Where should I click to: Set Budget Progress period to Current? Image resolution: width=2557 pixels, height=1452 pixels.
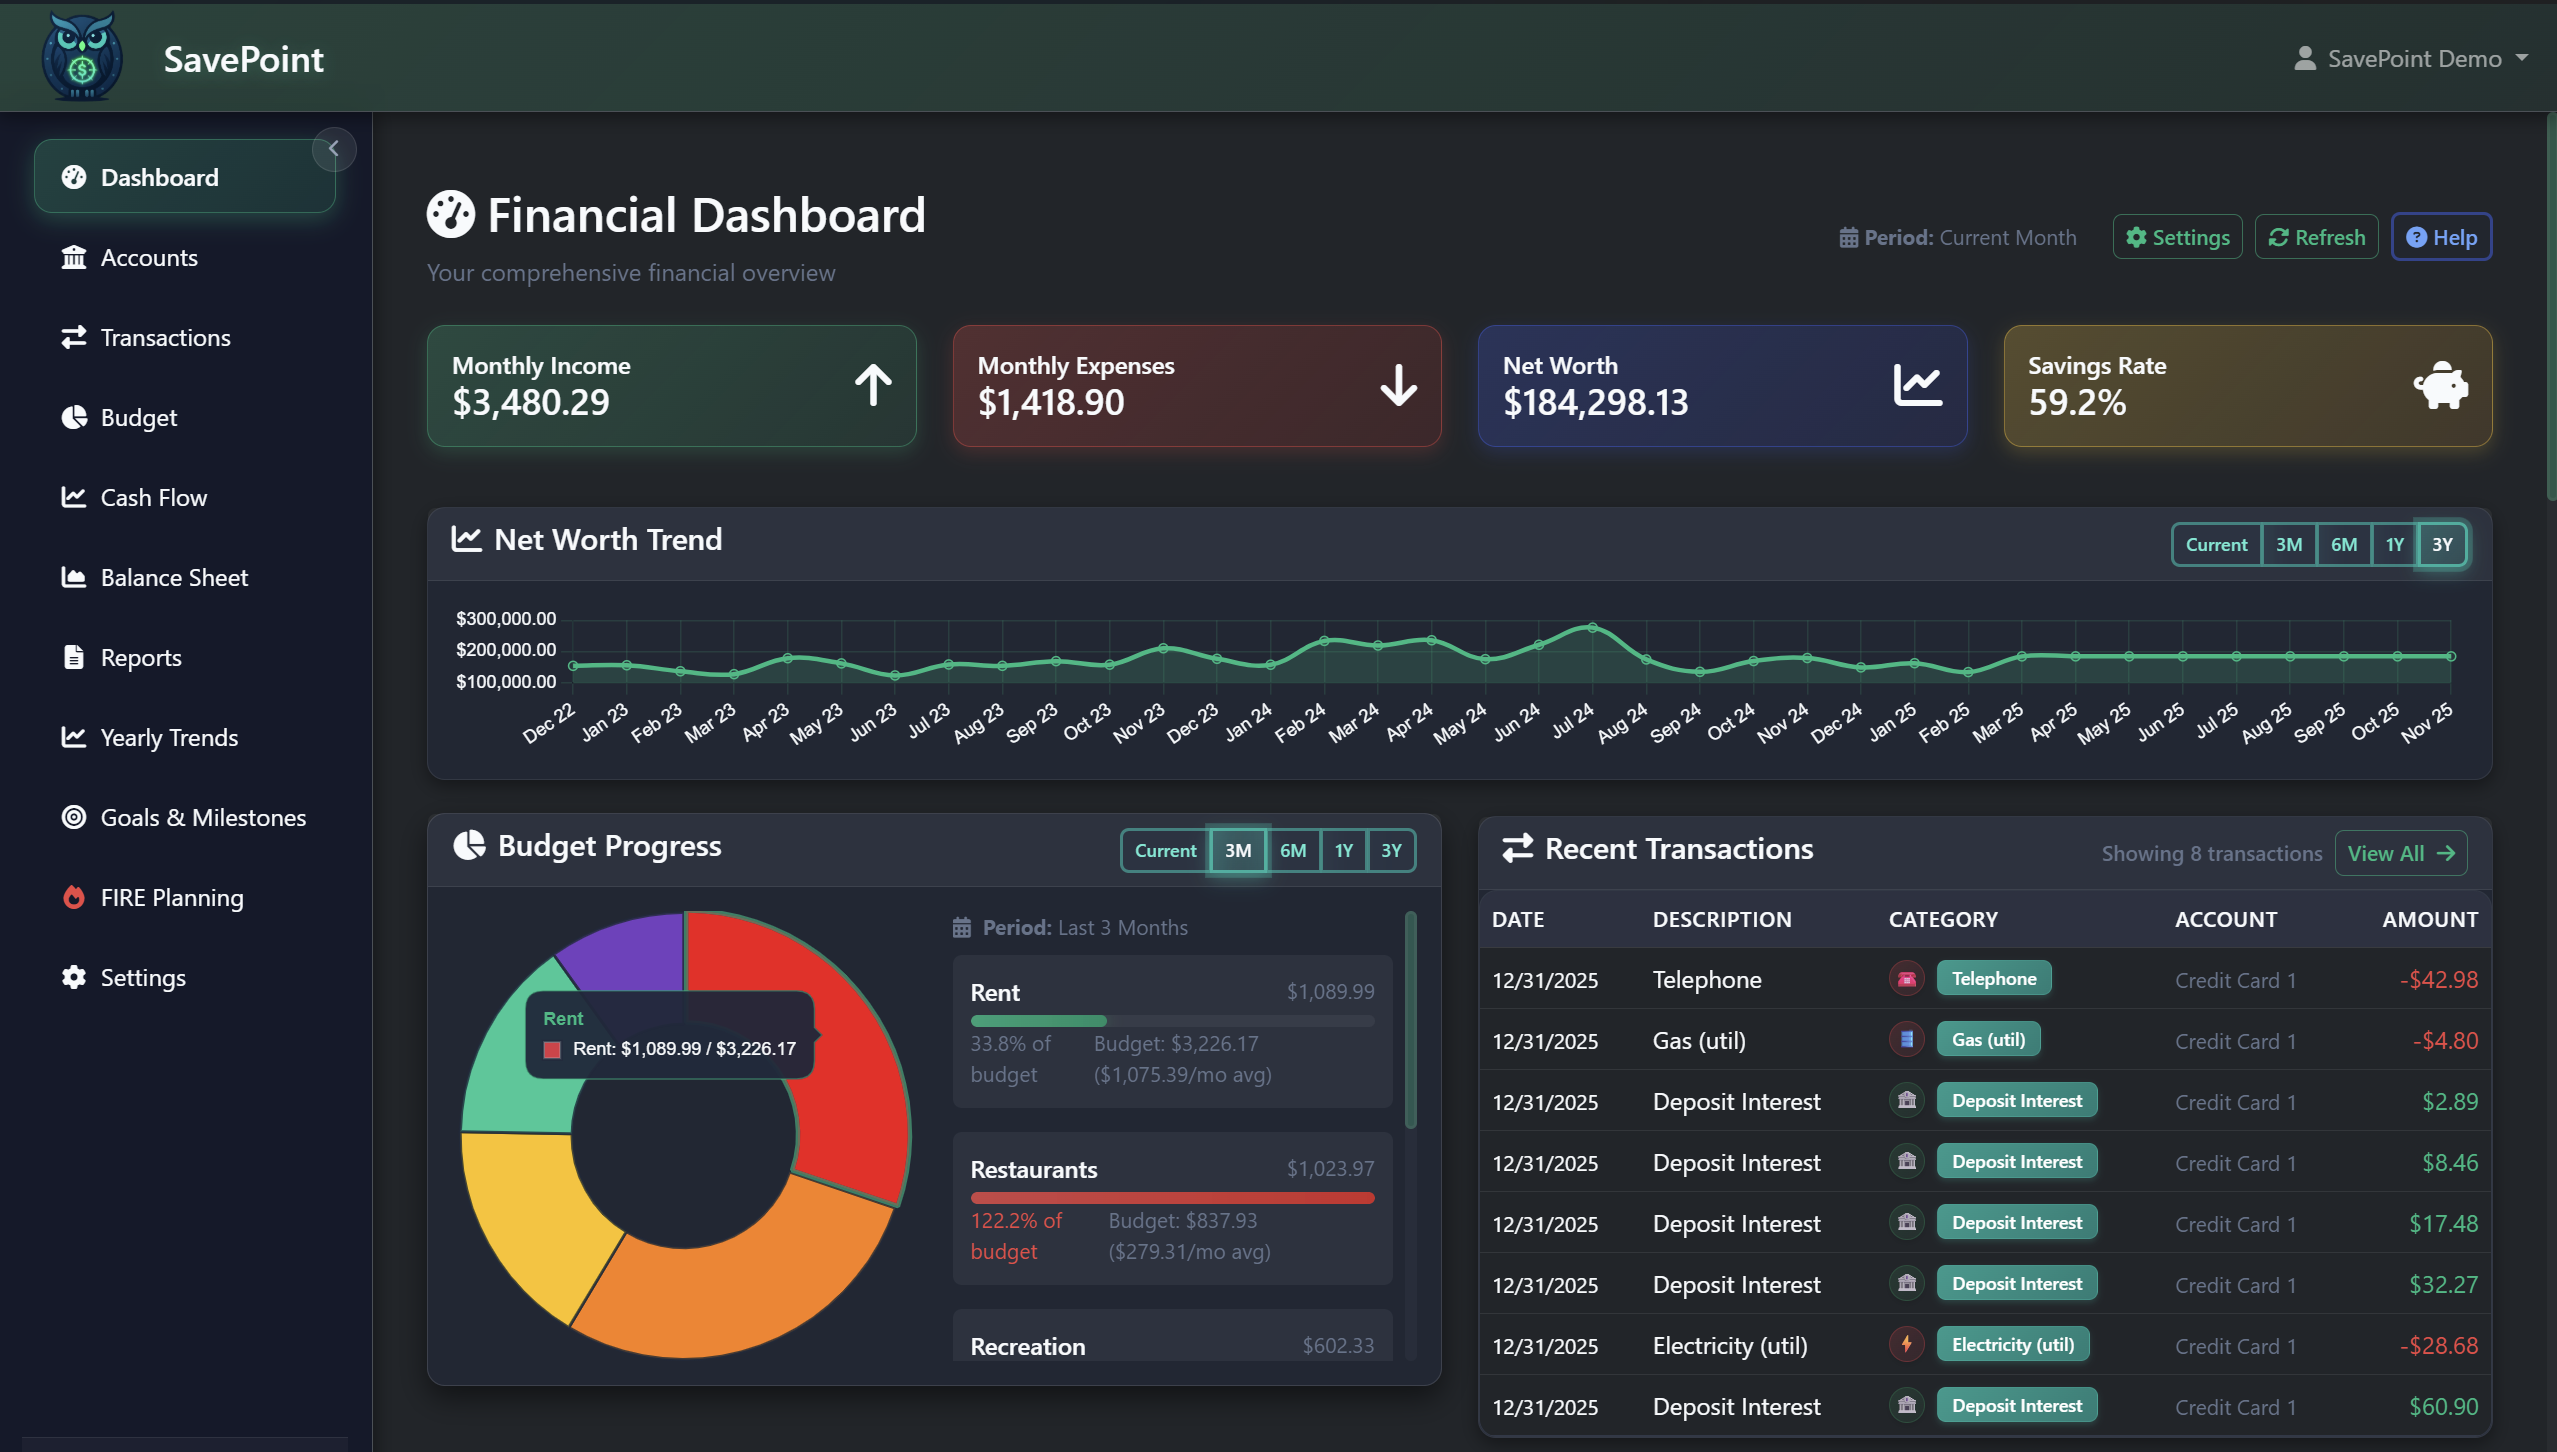[1164, 850]
